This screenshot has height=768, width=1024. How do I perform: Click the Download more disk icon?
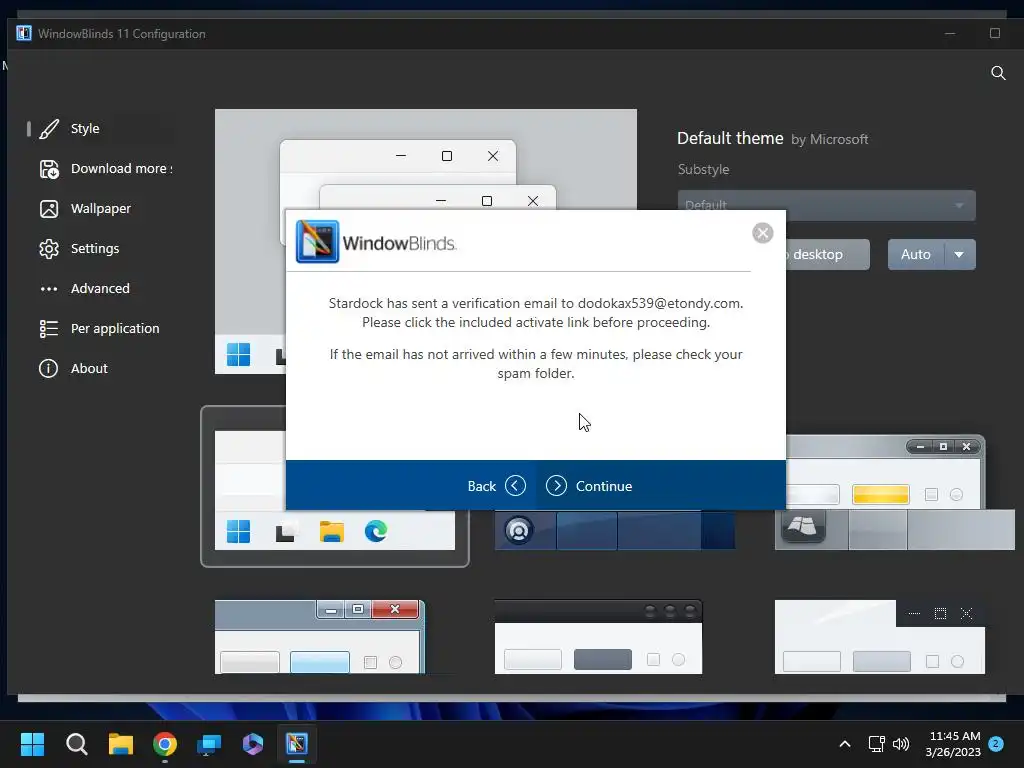(x=49, y=169)
